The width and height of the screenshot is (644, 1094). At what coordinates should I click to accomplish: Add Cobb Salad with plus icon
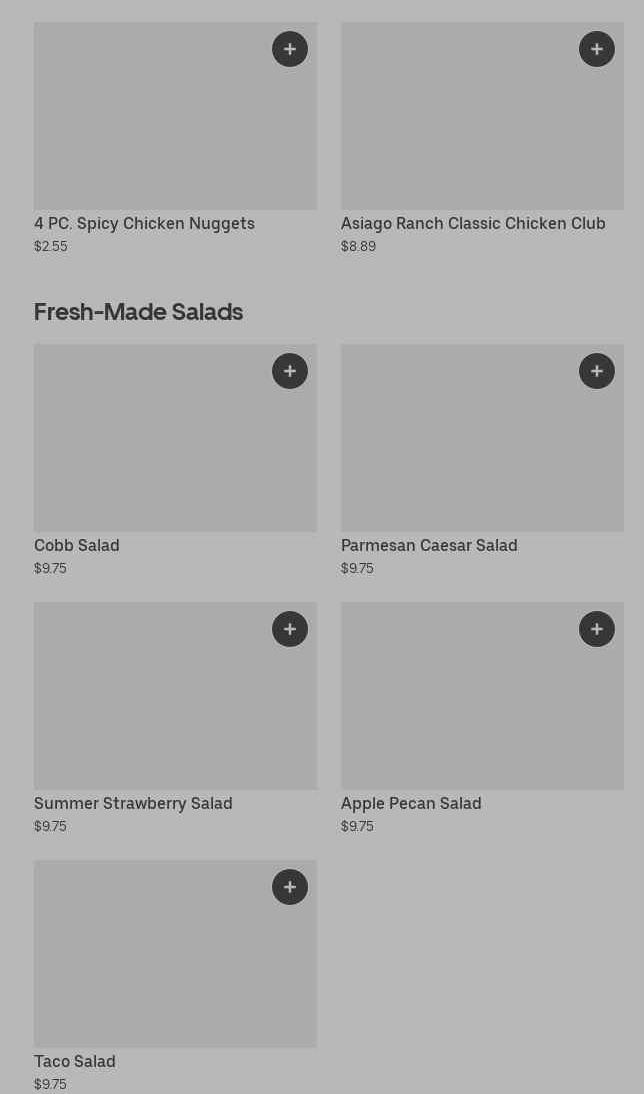[290, 371]
